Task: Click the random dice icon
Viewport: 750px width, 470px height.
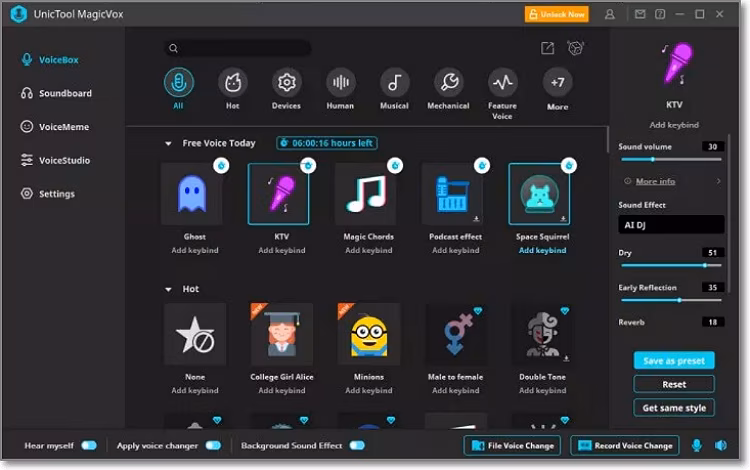Action: [x=575, y=48]
